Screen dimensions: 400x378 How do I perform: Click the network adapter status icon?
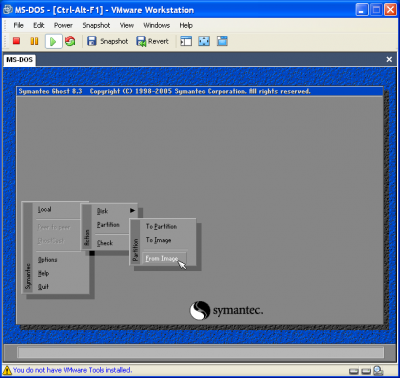point(378,370)
